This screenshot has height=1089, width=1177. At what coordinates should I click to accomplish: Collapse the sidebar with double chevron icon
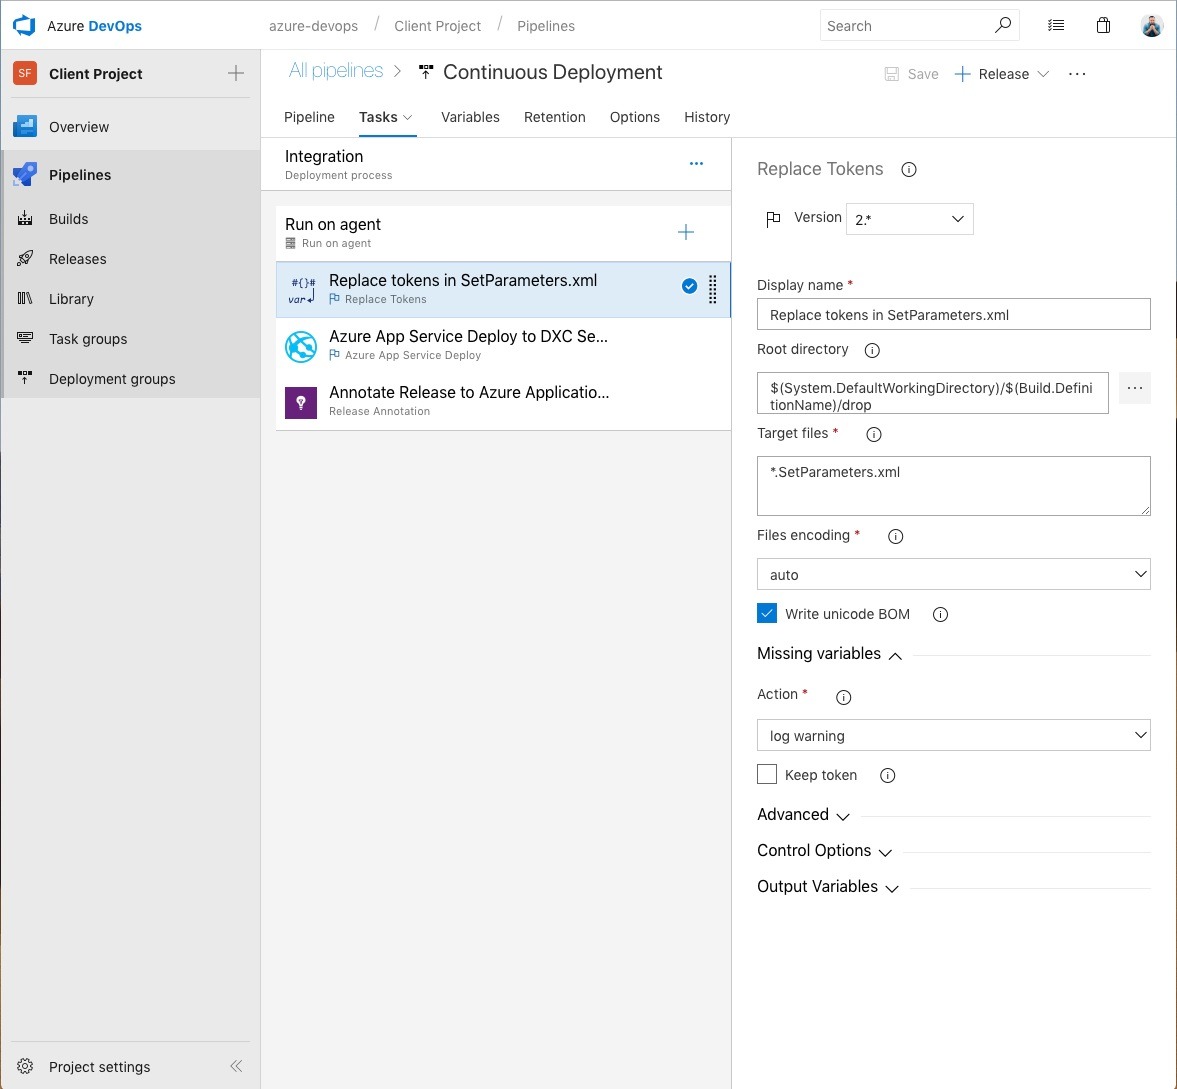point(236,1066)
